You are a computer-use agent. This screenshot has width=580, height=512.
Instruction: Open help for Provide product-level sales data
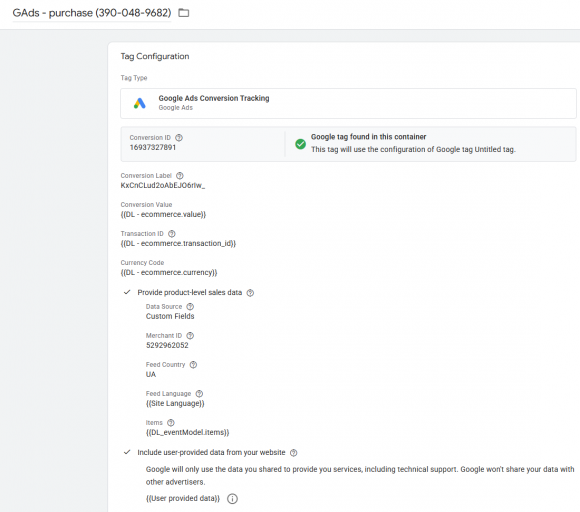250,293
